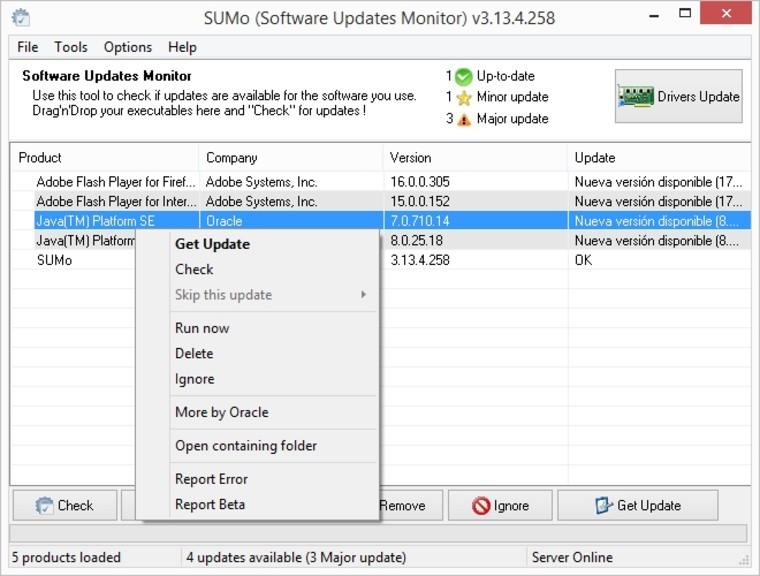Viewport: 760px width, 576px height.
Task: Click the Check button's calendar icon
Action: click(x=44, y=505)
